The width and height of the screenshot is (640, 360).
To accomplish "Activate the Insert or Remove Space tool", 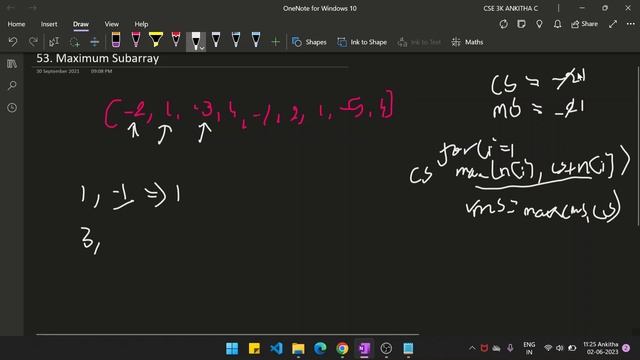I will (x=94, y=42).
